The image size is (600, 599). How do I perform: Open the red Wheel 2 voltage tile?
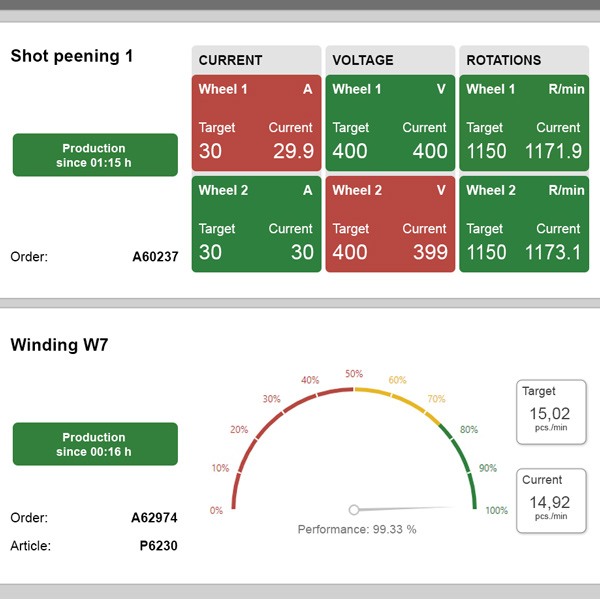pyautogui.click(x=390, y=224)
